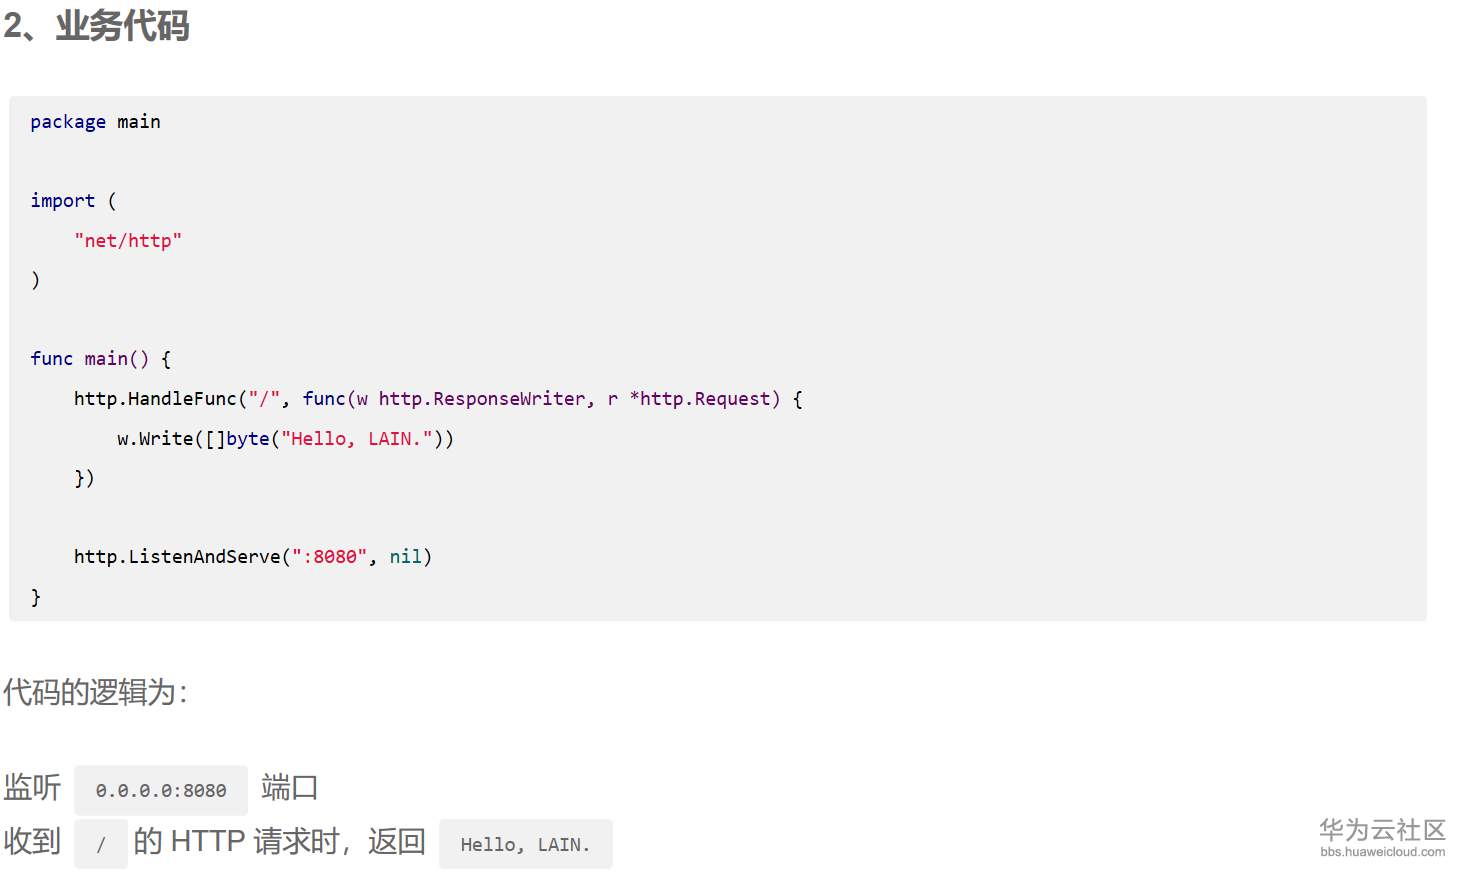Click the "package main" code line
Screen dimensions: 1466x877
click(x=95, y=122)
